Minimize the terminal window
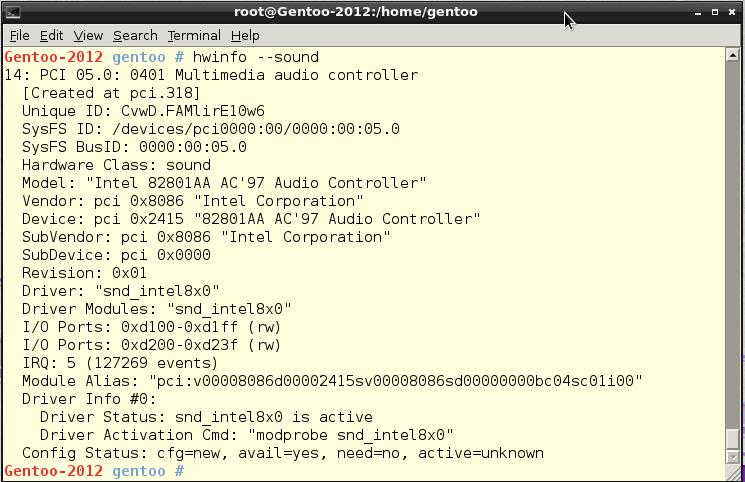 pyautogui.click(x=697, y=12)
